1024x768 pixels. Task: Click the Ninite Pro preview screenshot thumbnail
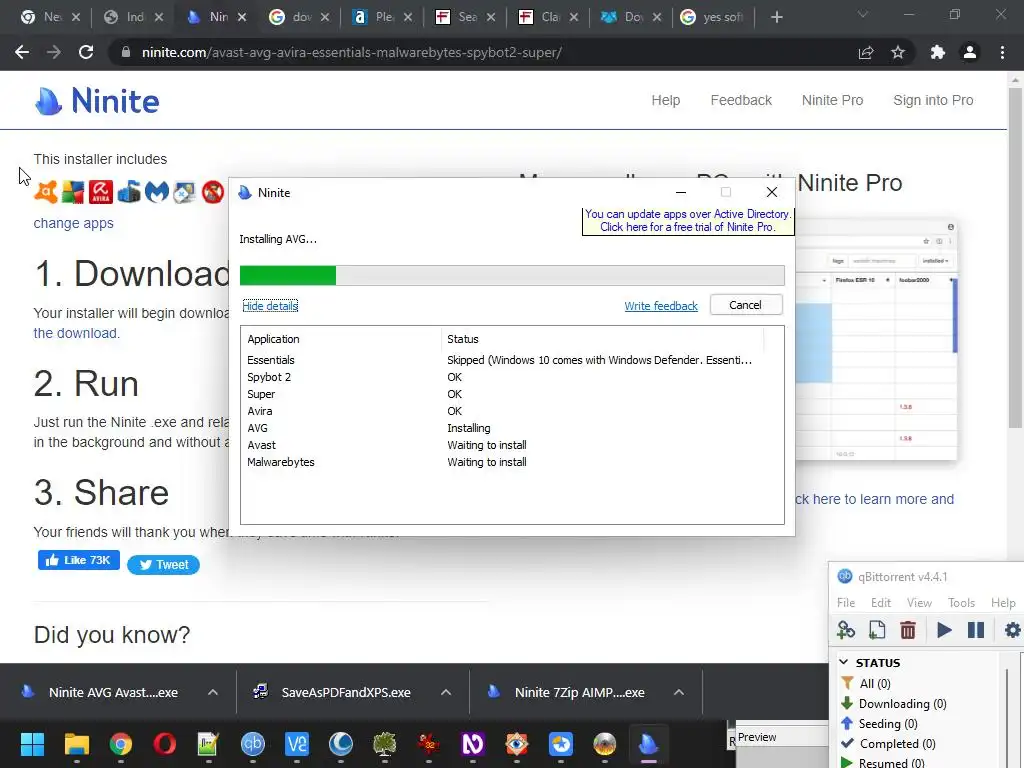point(876,340)
